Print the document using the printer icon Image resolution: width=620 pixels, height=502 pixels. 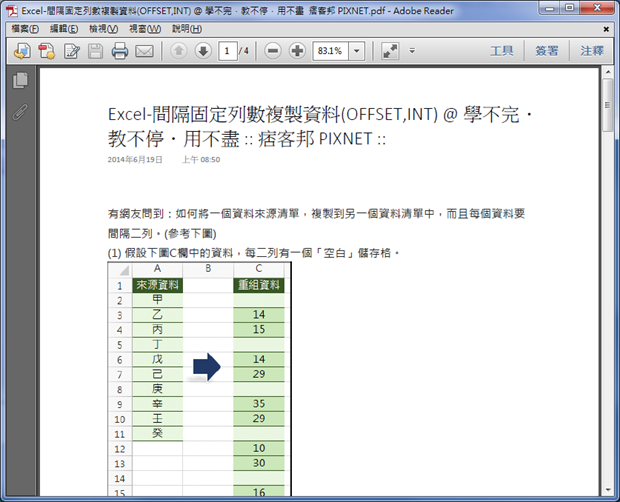[120, 51]
